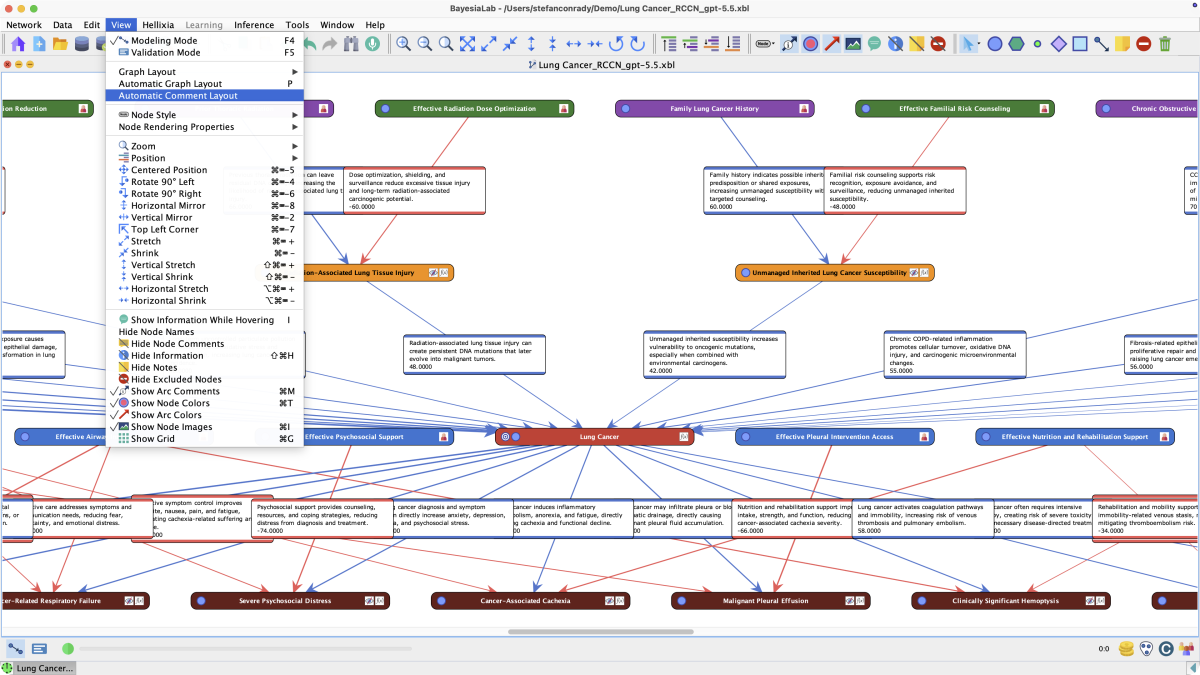This screenshot has width=1200, height=675.
Task: Click the binoculars search icon
Action: point(351,44)
